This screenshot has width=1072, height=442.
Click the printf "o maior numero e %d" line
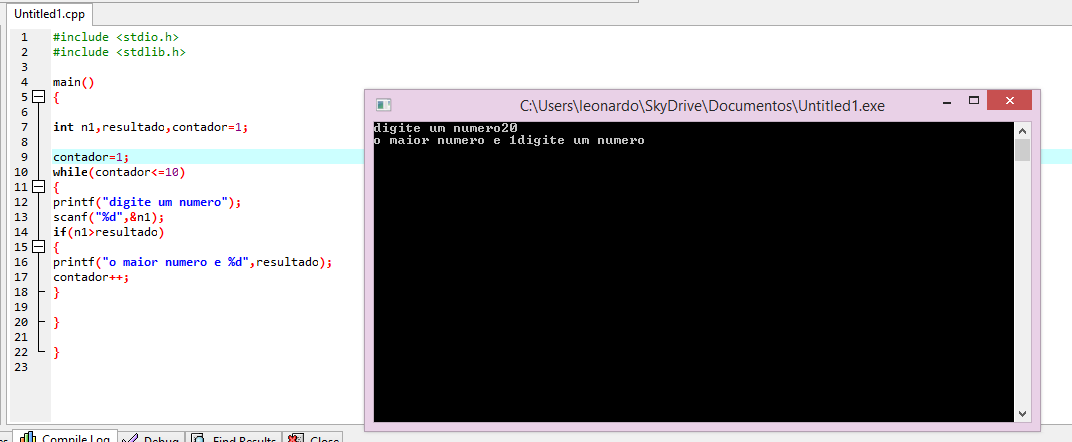(192, 262)
